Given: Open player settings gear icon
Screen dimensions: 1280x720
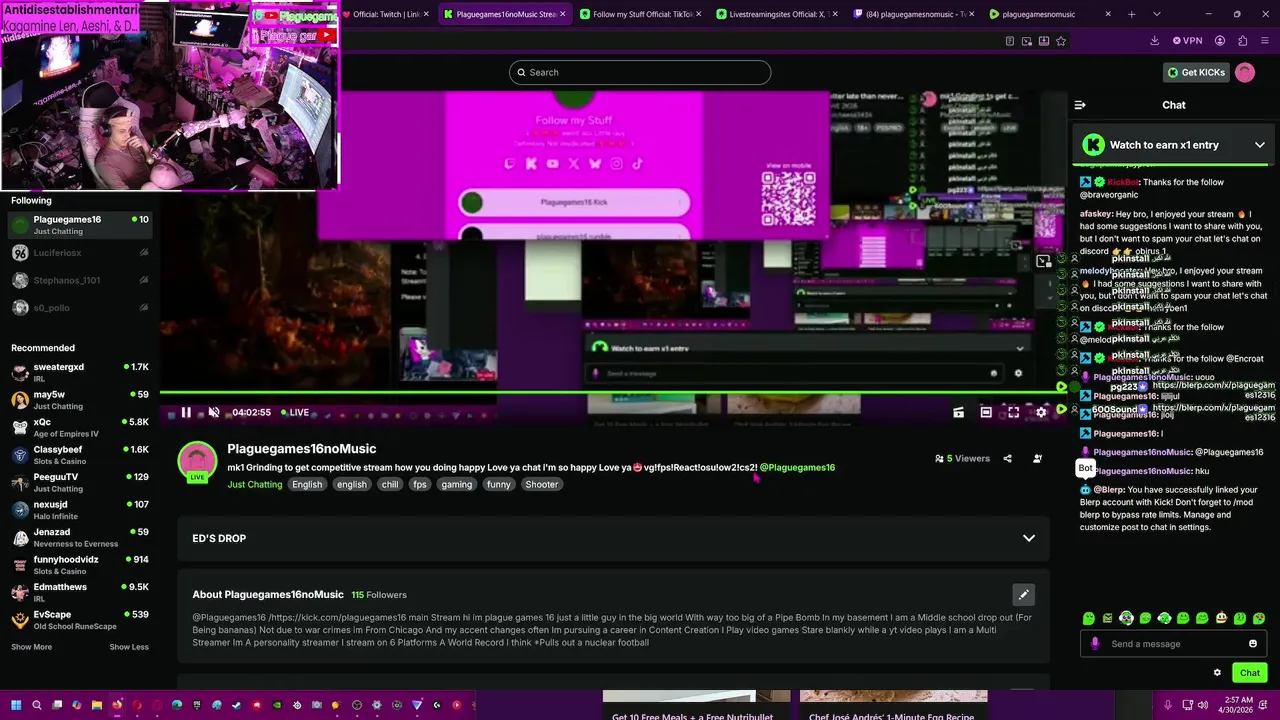Looking at the screenshot, I should coord(1041,412).
